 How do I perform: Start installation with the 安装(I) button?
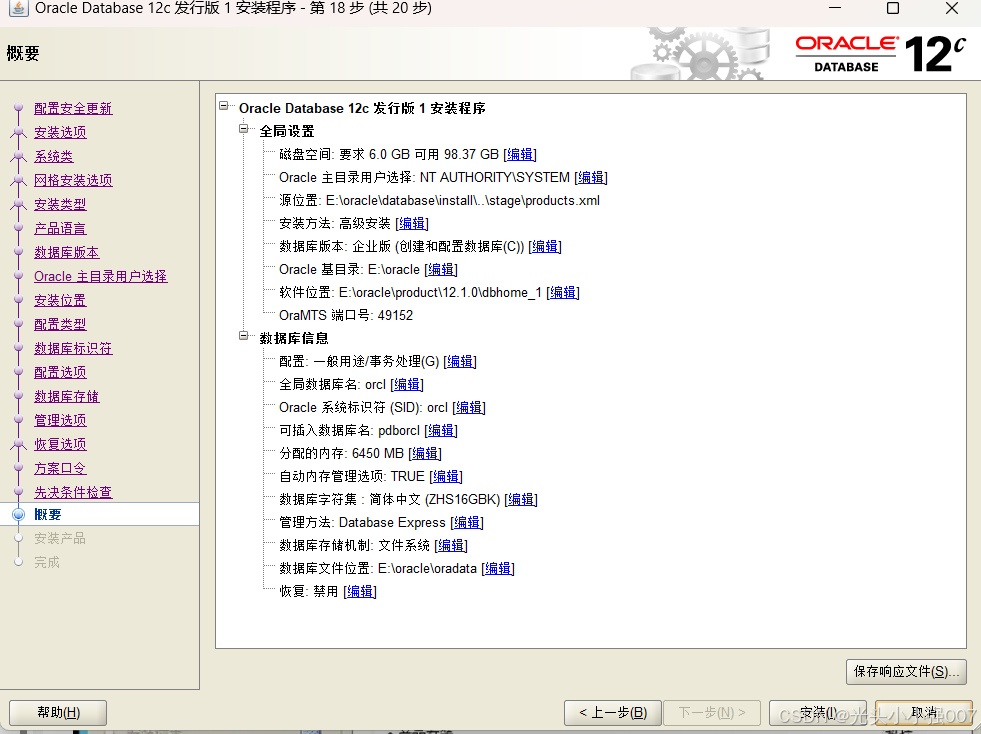coord(818,713)
